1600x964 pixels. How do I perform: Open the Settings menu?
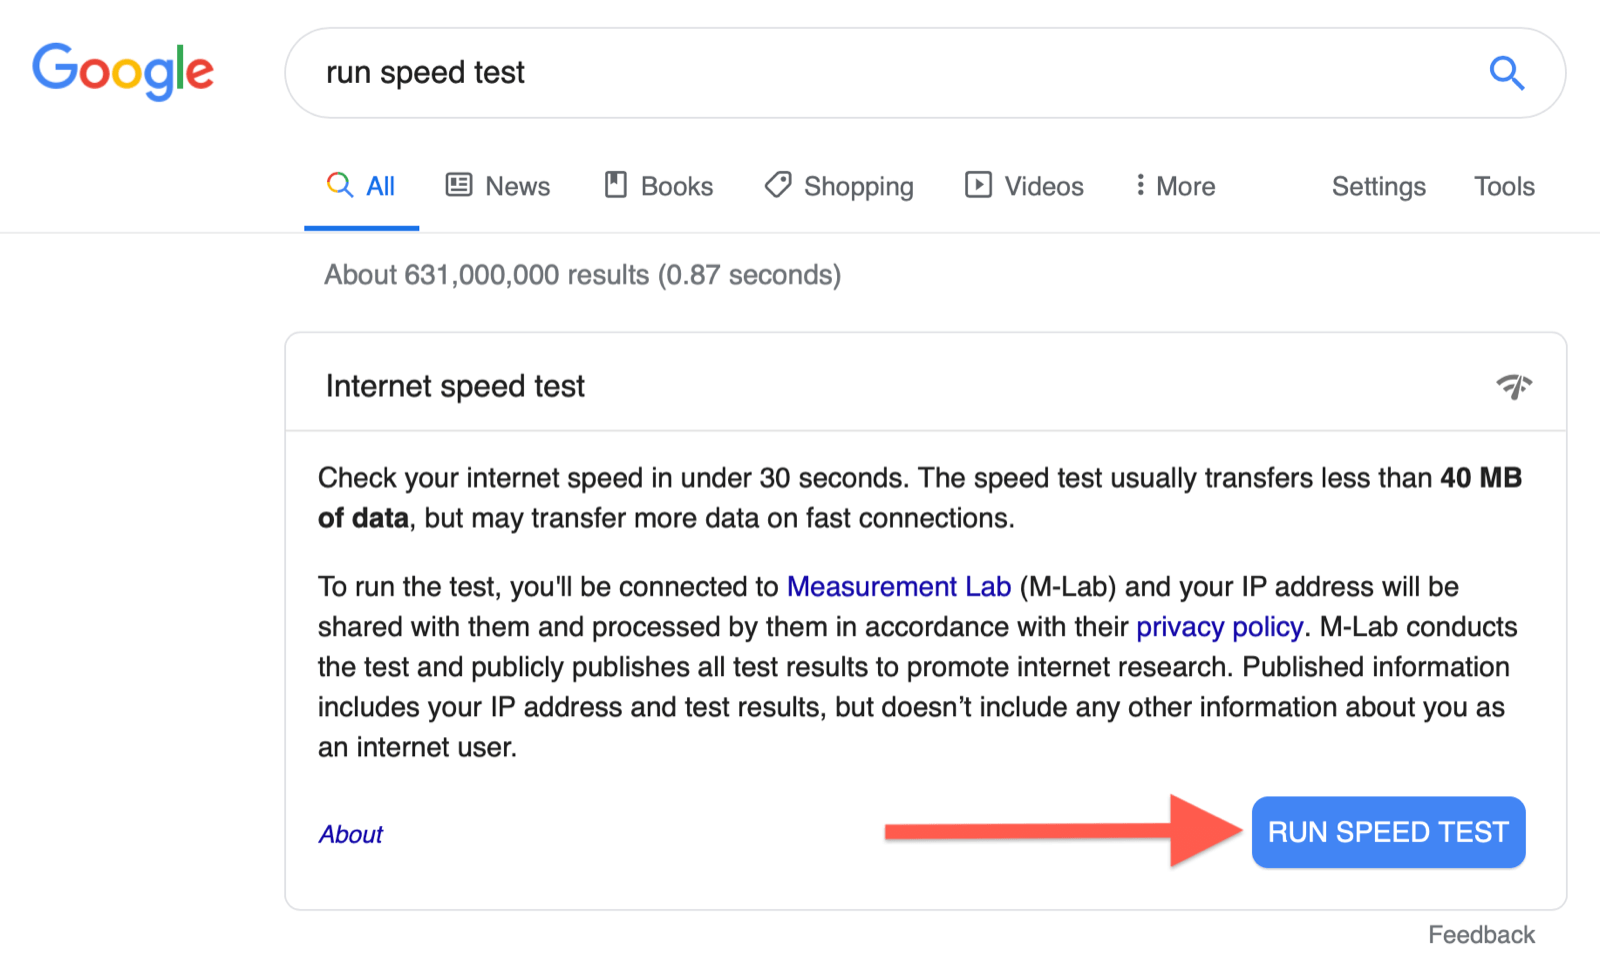[x=1378, y=187]
